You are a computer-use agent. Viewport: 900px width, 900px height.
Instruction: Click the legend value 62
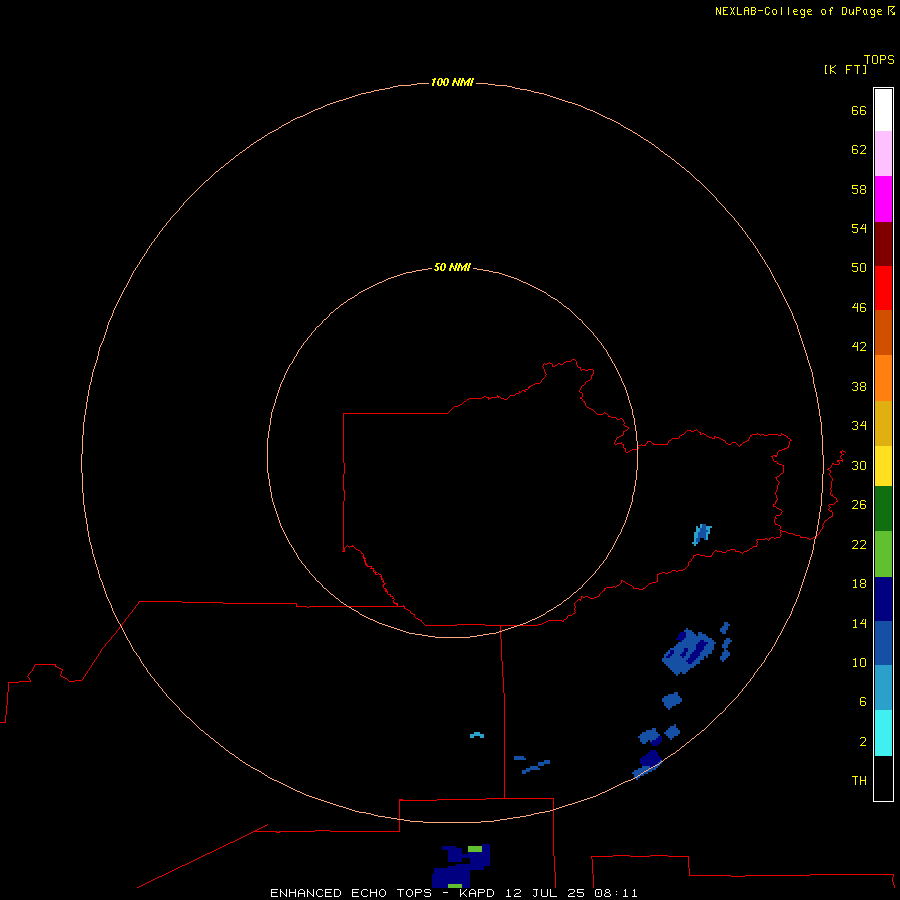(x=859, y=149)
